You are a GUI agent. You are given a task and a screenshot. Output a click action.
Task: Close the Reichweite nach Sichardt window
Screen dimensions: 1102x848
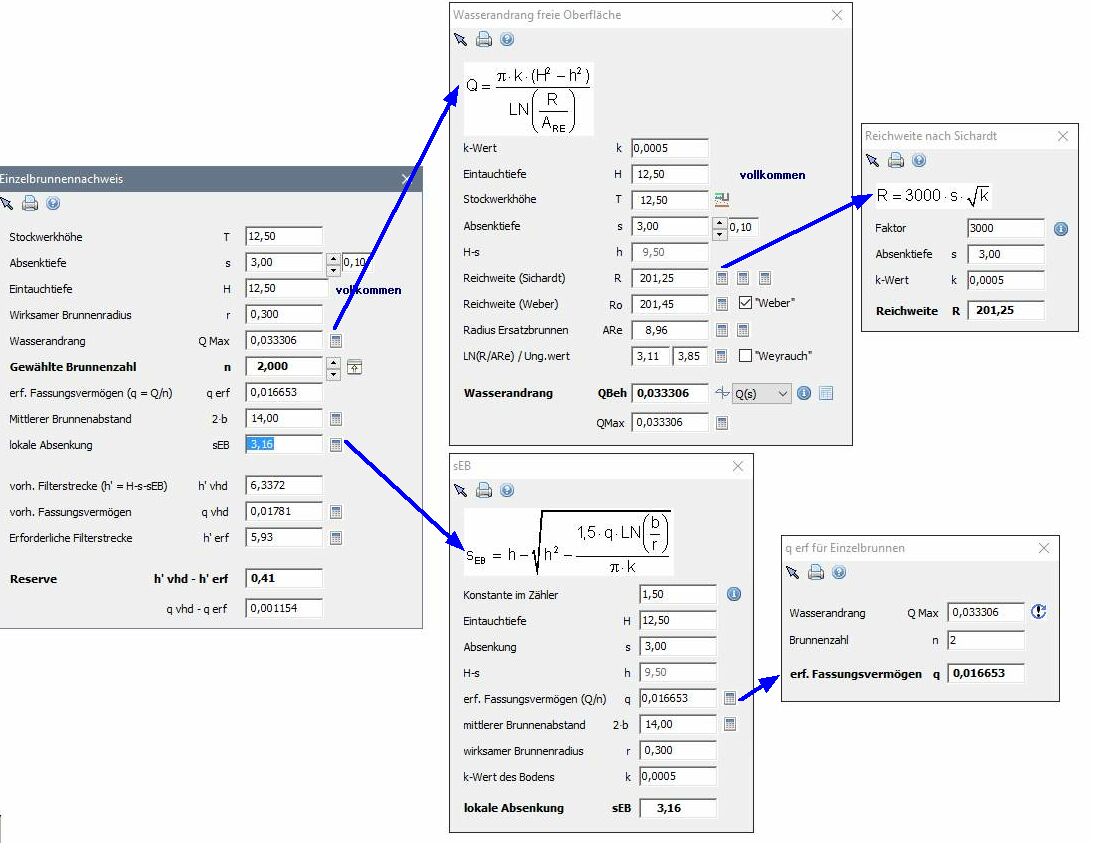click(x=1062, y=136)
